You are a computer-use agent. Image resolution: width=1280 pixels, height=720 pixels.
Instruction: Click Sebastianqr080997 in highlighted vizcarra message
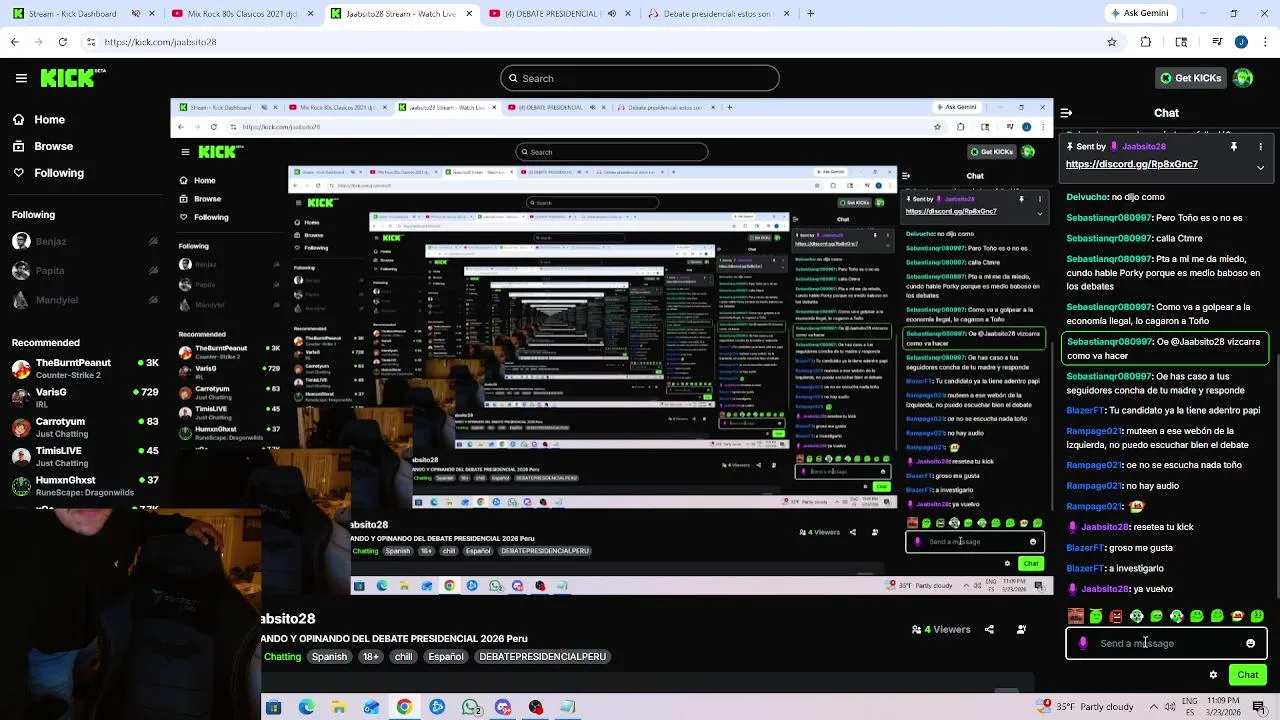coord(1109,342)
